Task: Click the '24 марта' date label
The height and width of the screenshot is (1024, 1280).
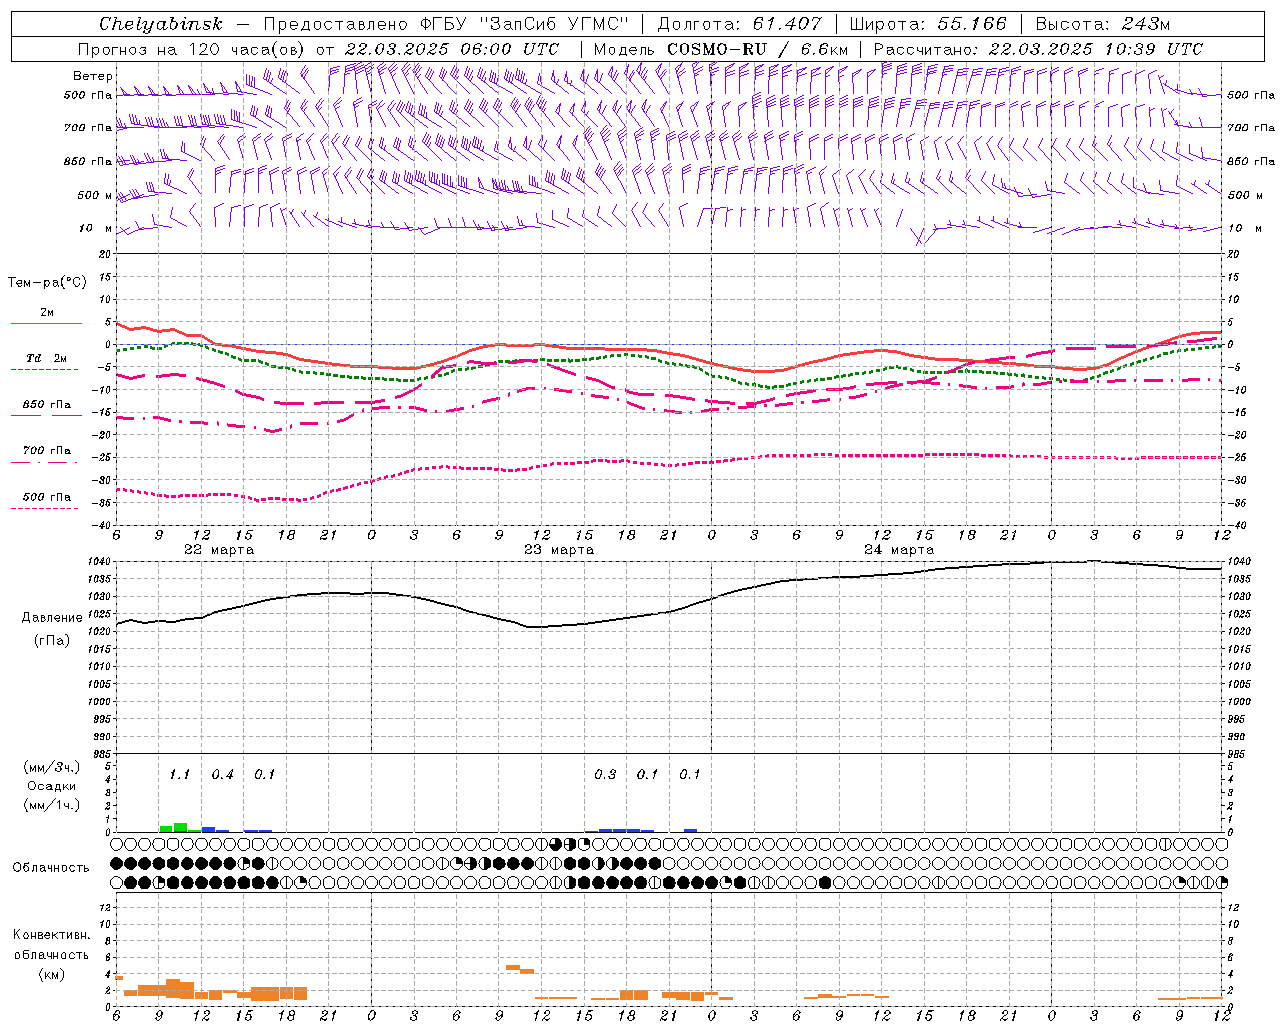Action: [x=899, y=550]
